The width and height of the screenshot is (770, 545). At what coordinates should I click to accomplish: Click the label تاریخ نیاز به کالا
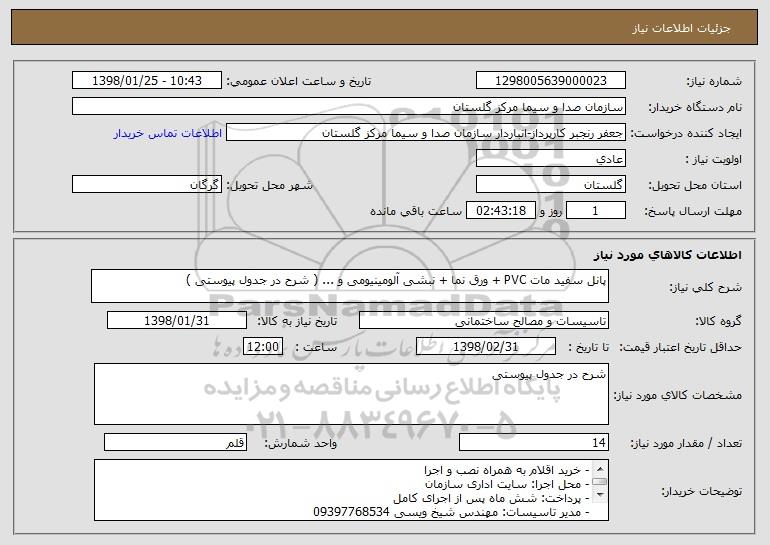297,321
